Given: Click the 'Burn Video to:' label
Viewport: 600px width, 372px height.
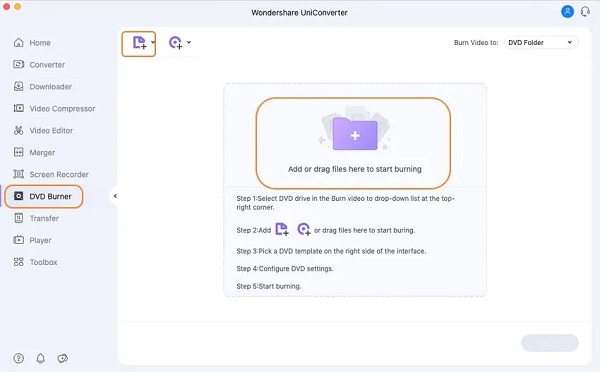Looking at the screenshot, I should coord(476,42).
